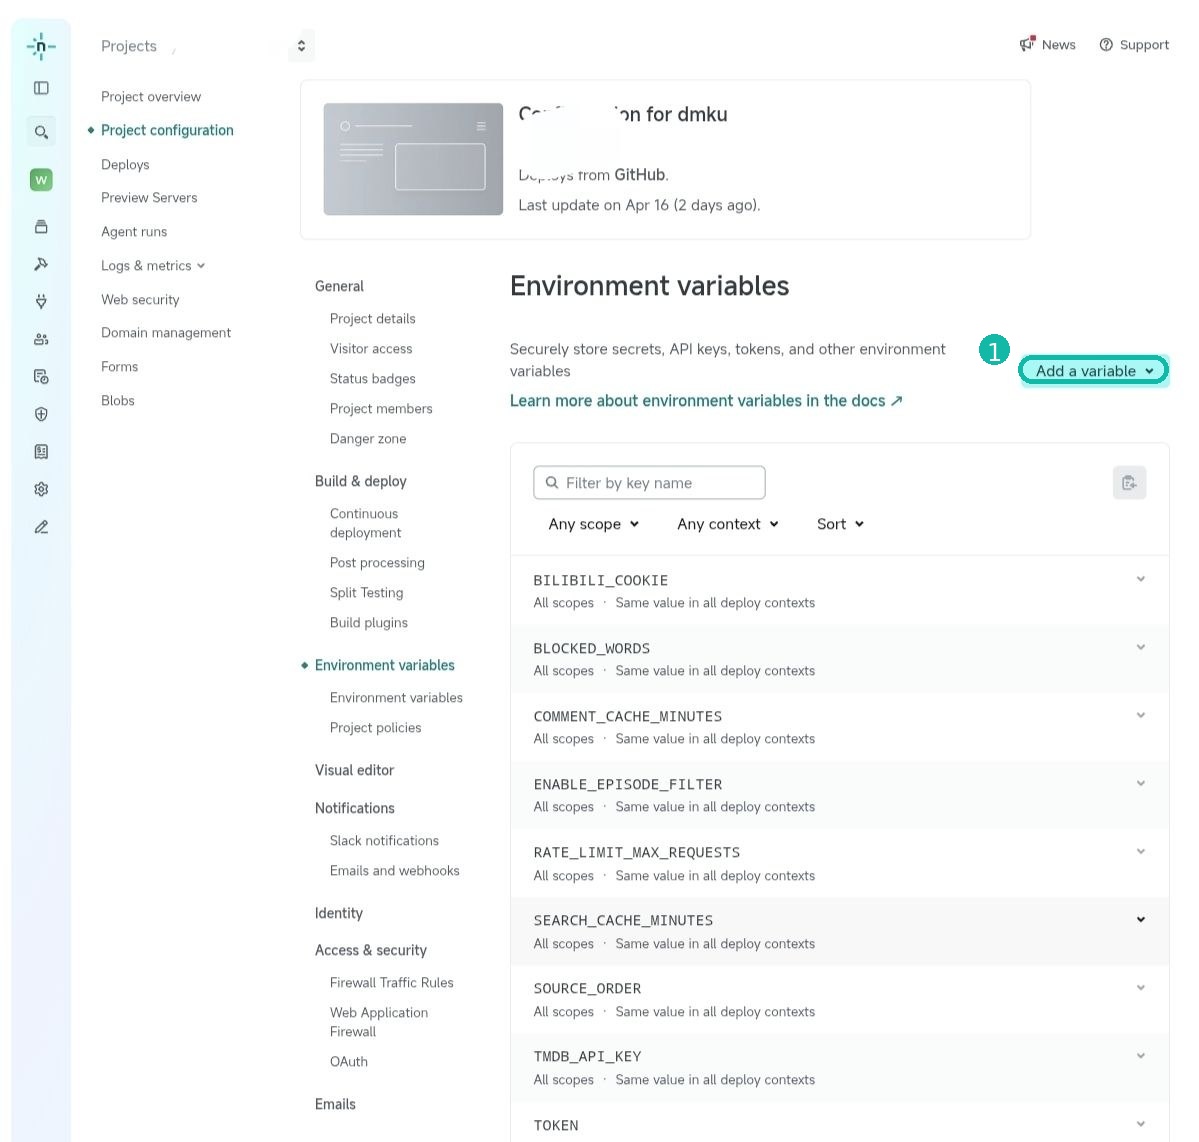This screenshot has width=1199, height=1142.
Task: Click the News megaphone icon
Action: coord(1026,44)
